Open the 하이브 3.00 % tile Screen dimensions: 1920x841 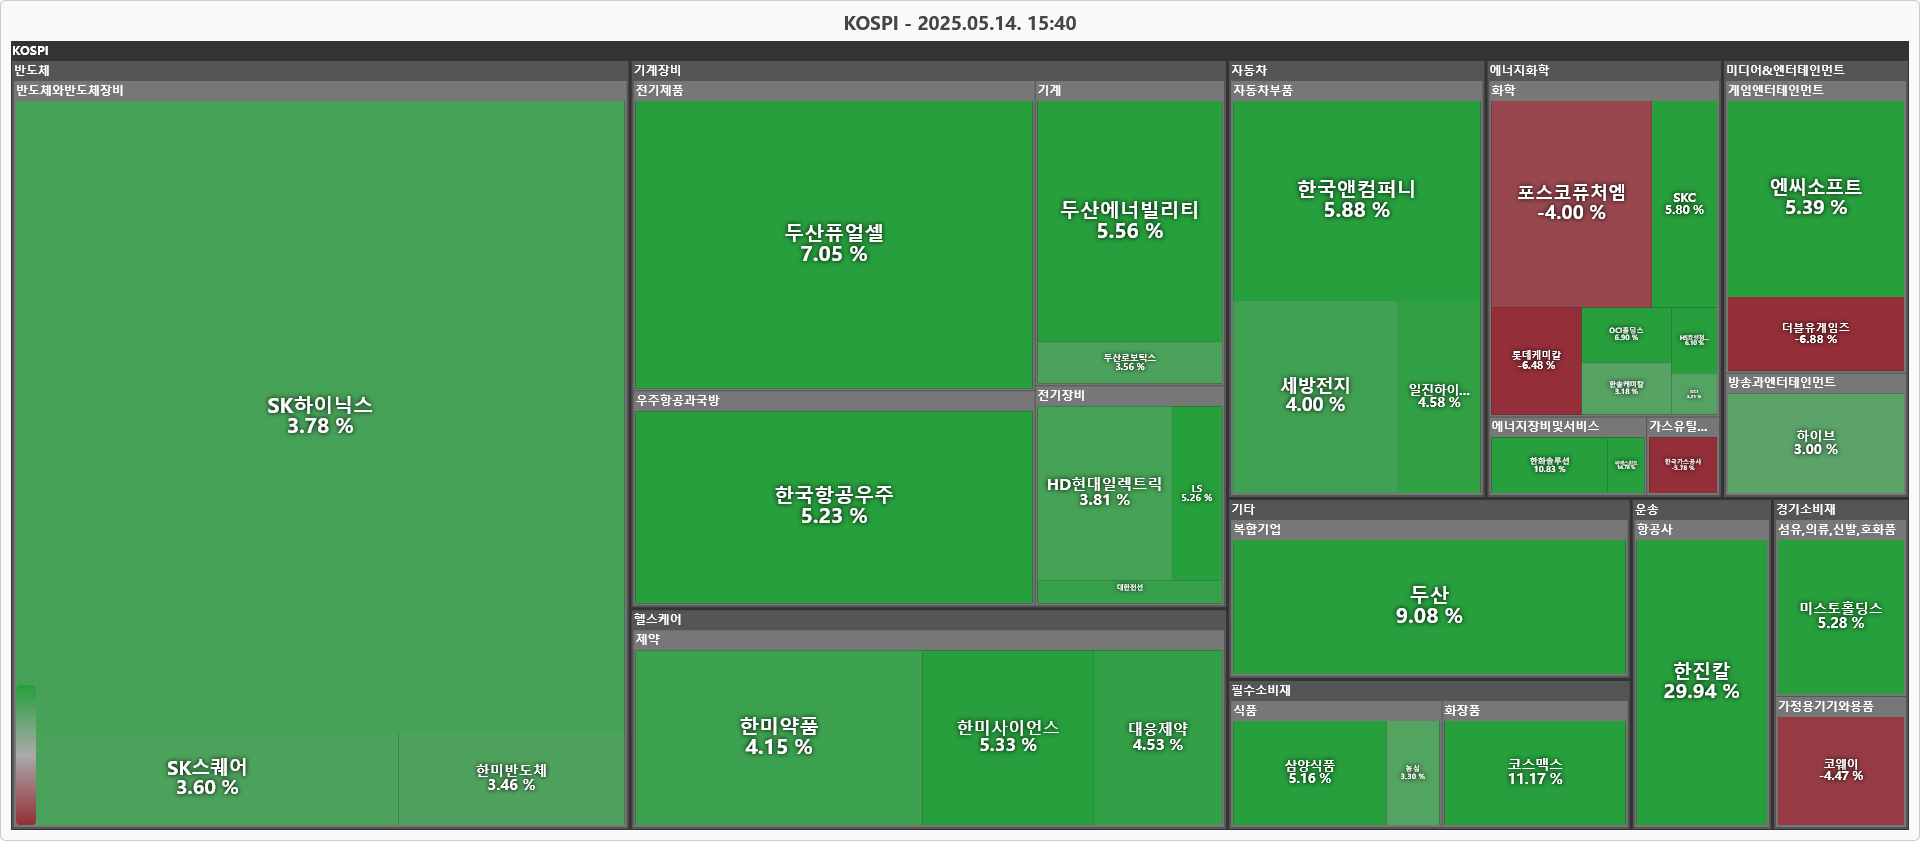click(1815, 443)
